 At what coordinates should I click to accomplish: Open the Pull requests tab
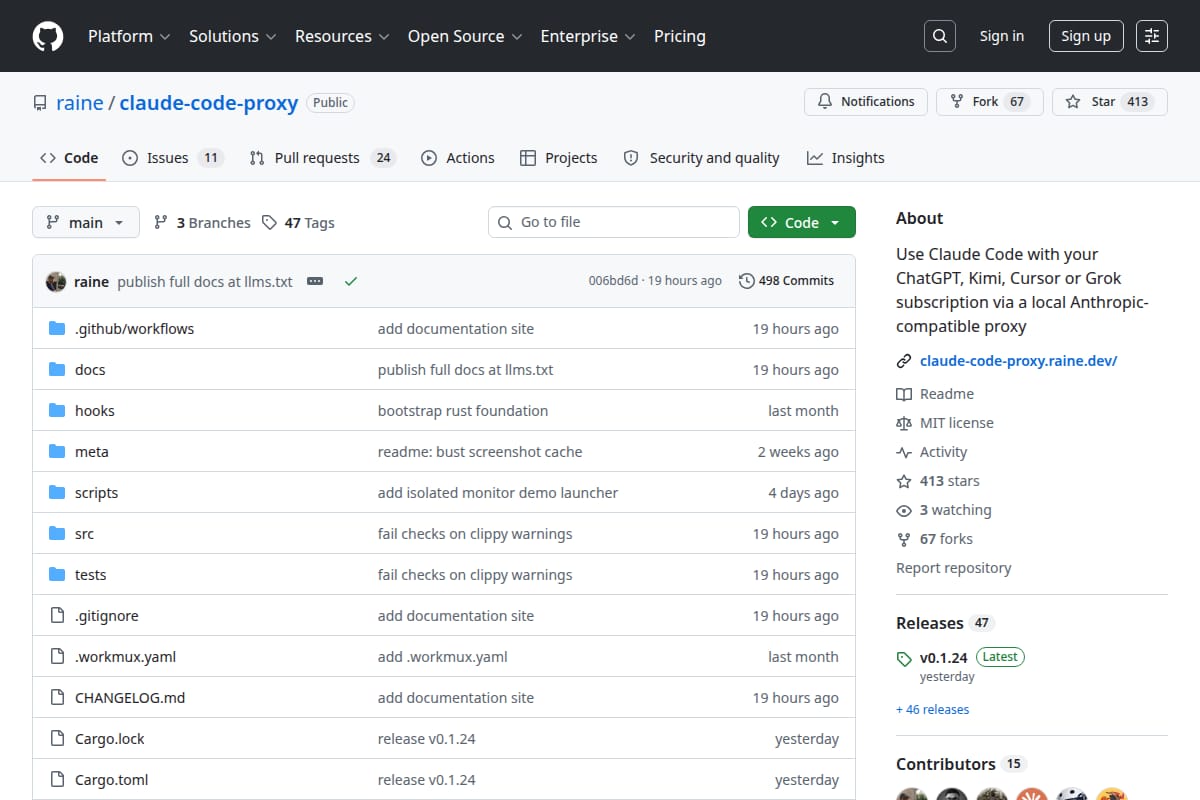click(323, 158)
